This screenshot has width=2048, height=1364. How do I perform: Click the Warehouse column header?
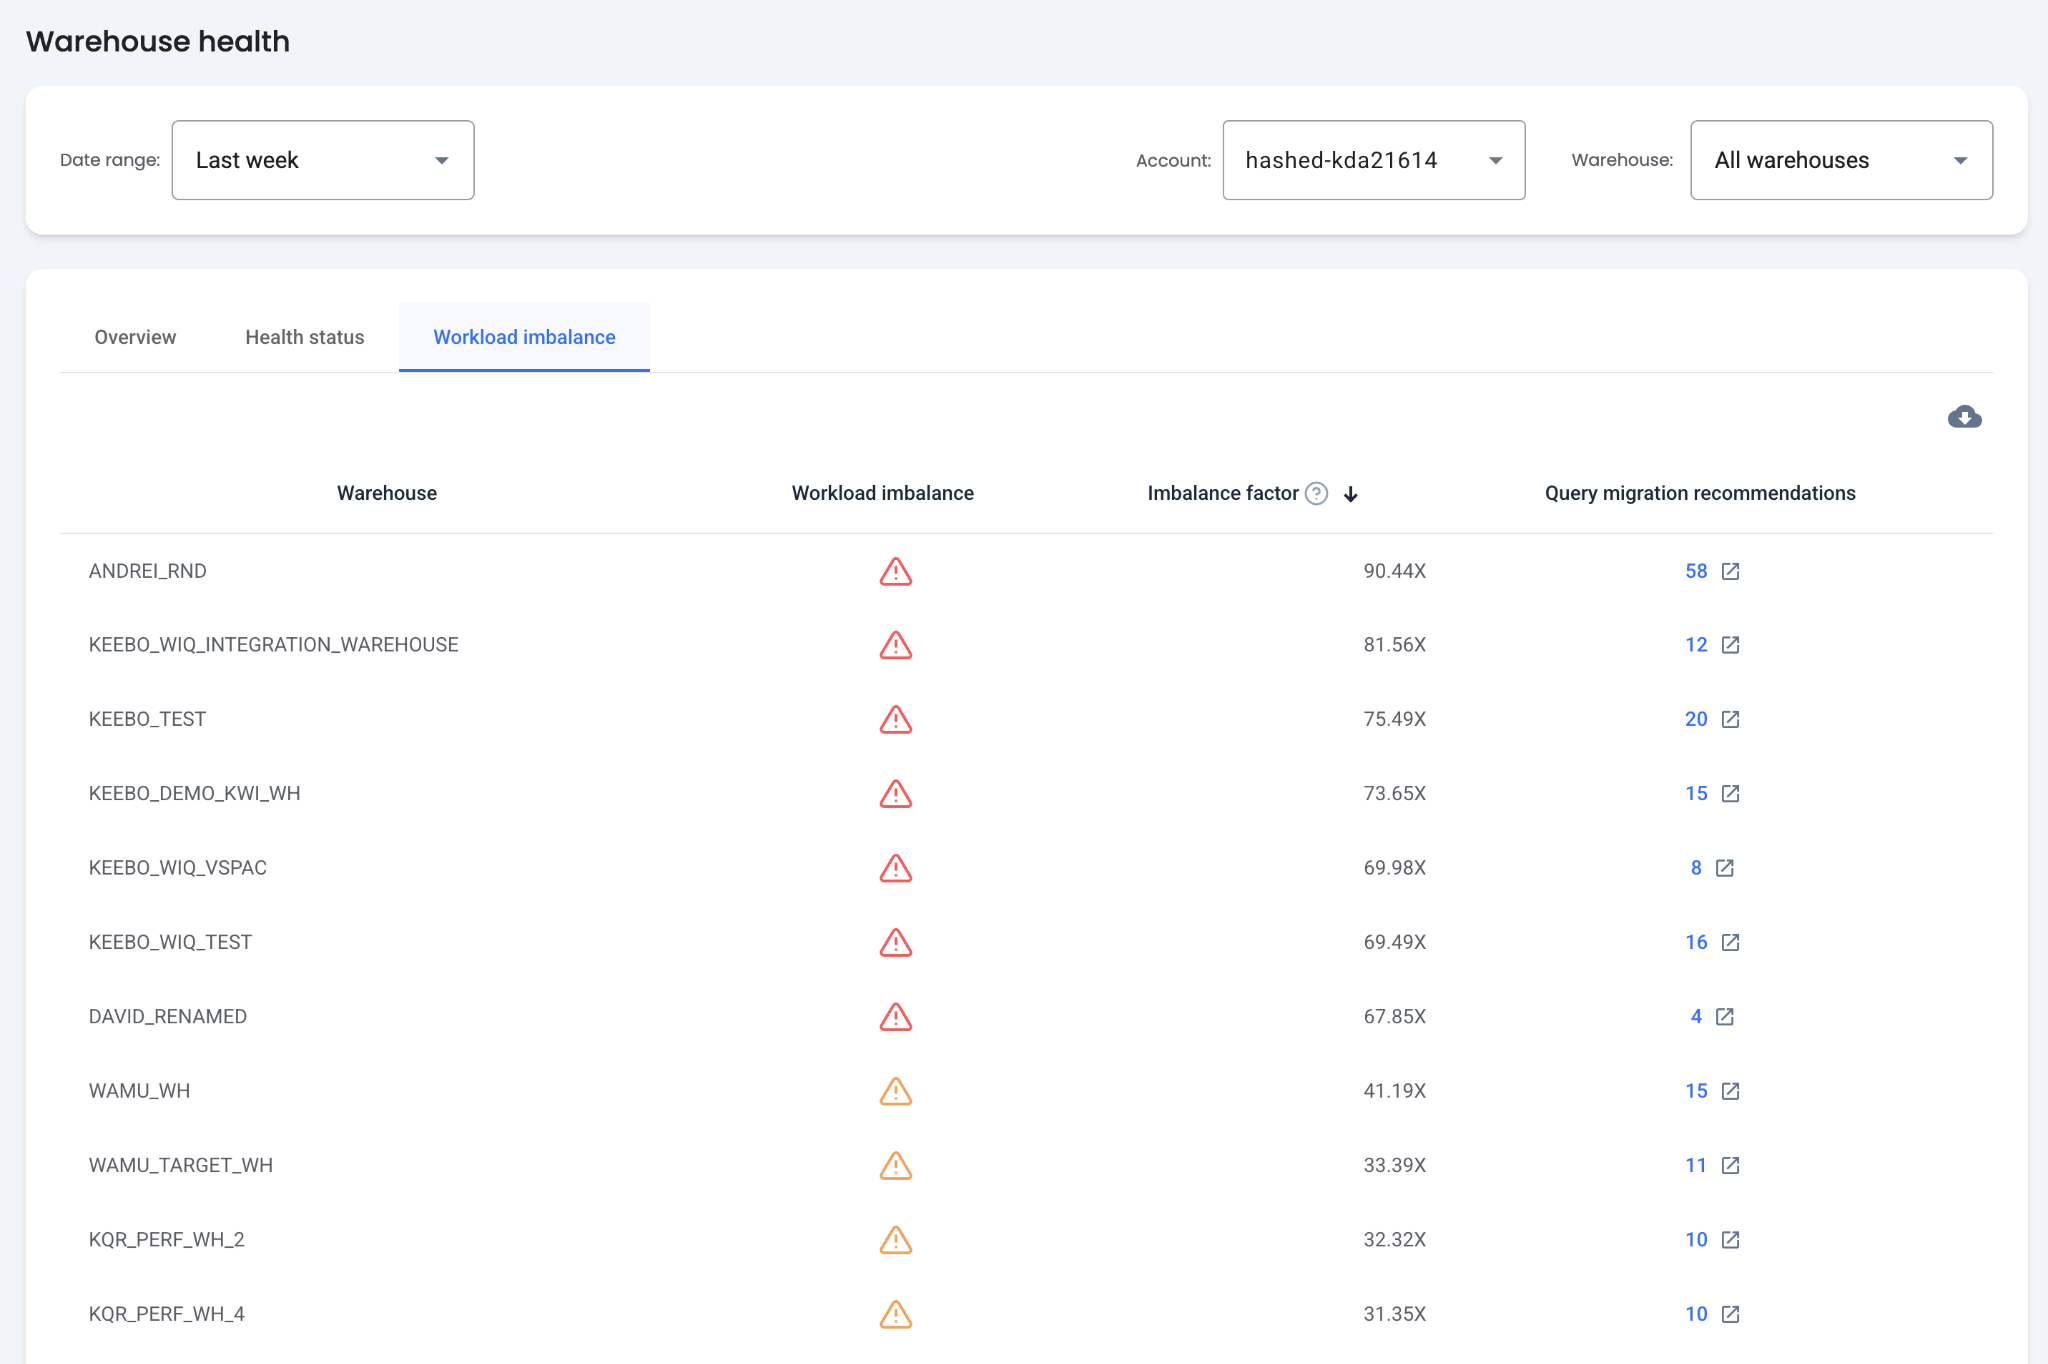(x=386, y=493)
